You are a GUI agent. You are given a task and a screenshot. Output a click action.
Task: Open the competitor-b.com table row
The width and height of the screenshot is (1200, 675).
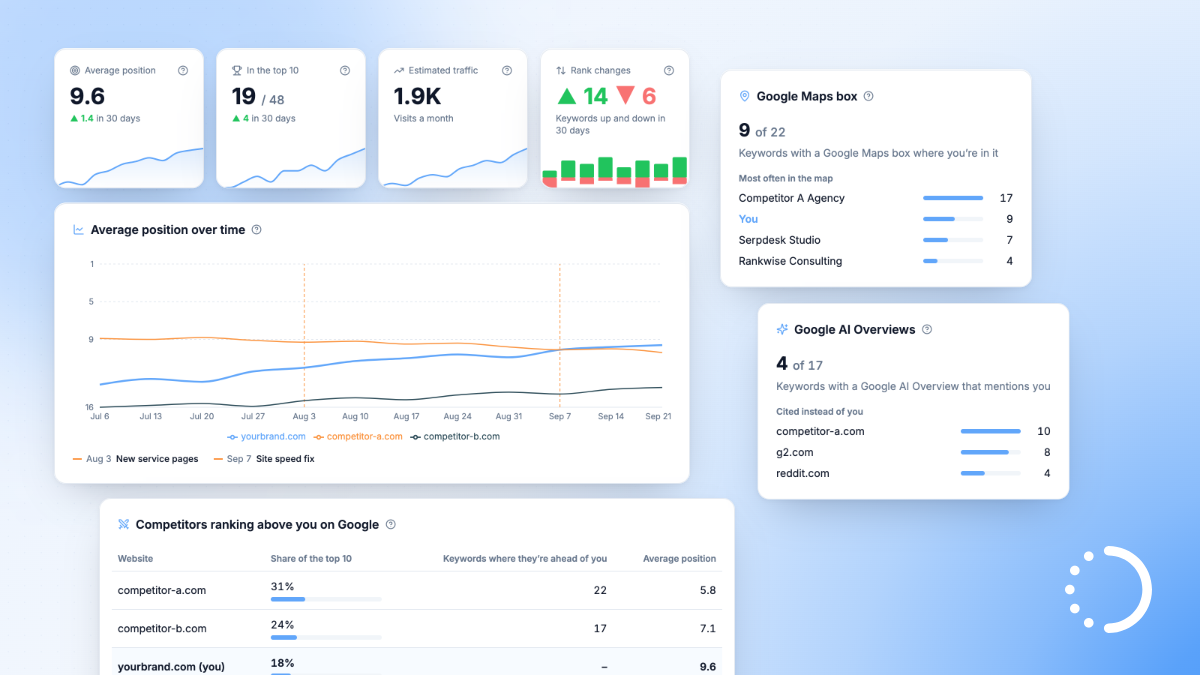click(x=417, y=628)
